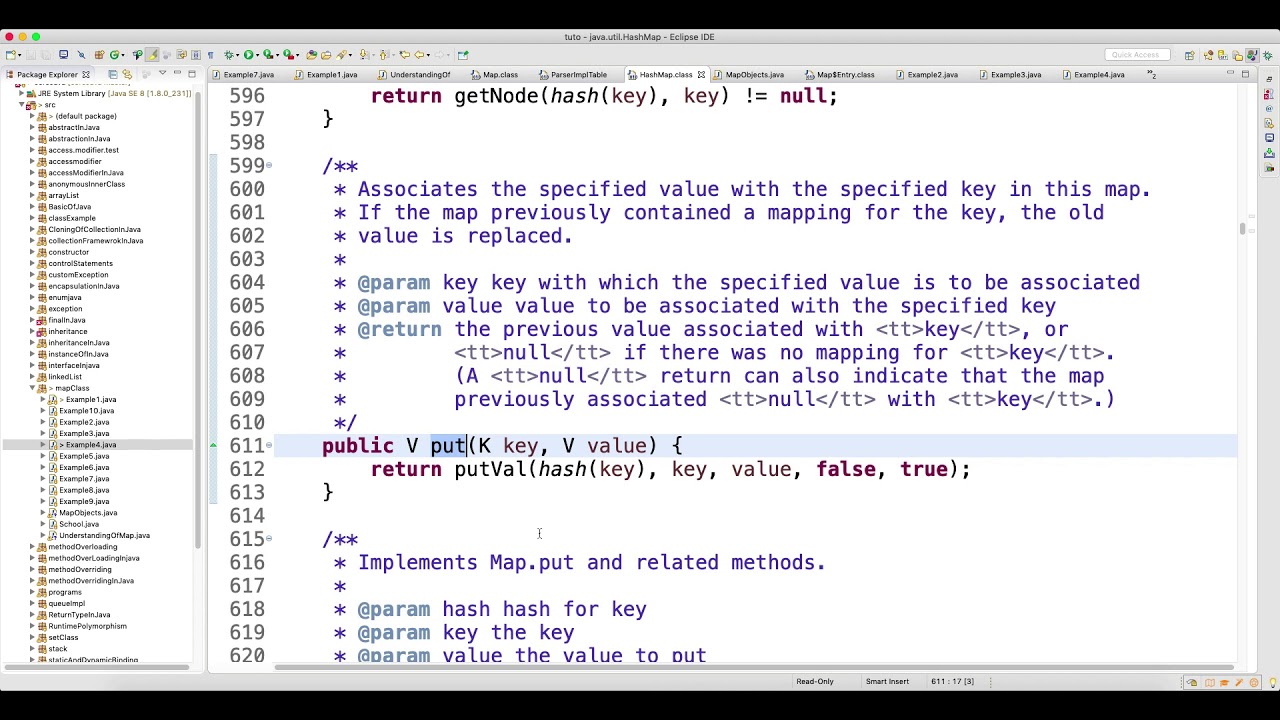Select School.java in the tree

pos(78,524)
